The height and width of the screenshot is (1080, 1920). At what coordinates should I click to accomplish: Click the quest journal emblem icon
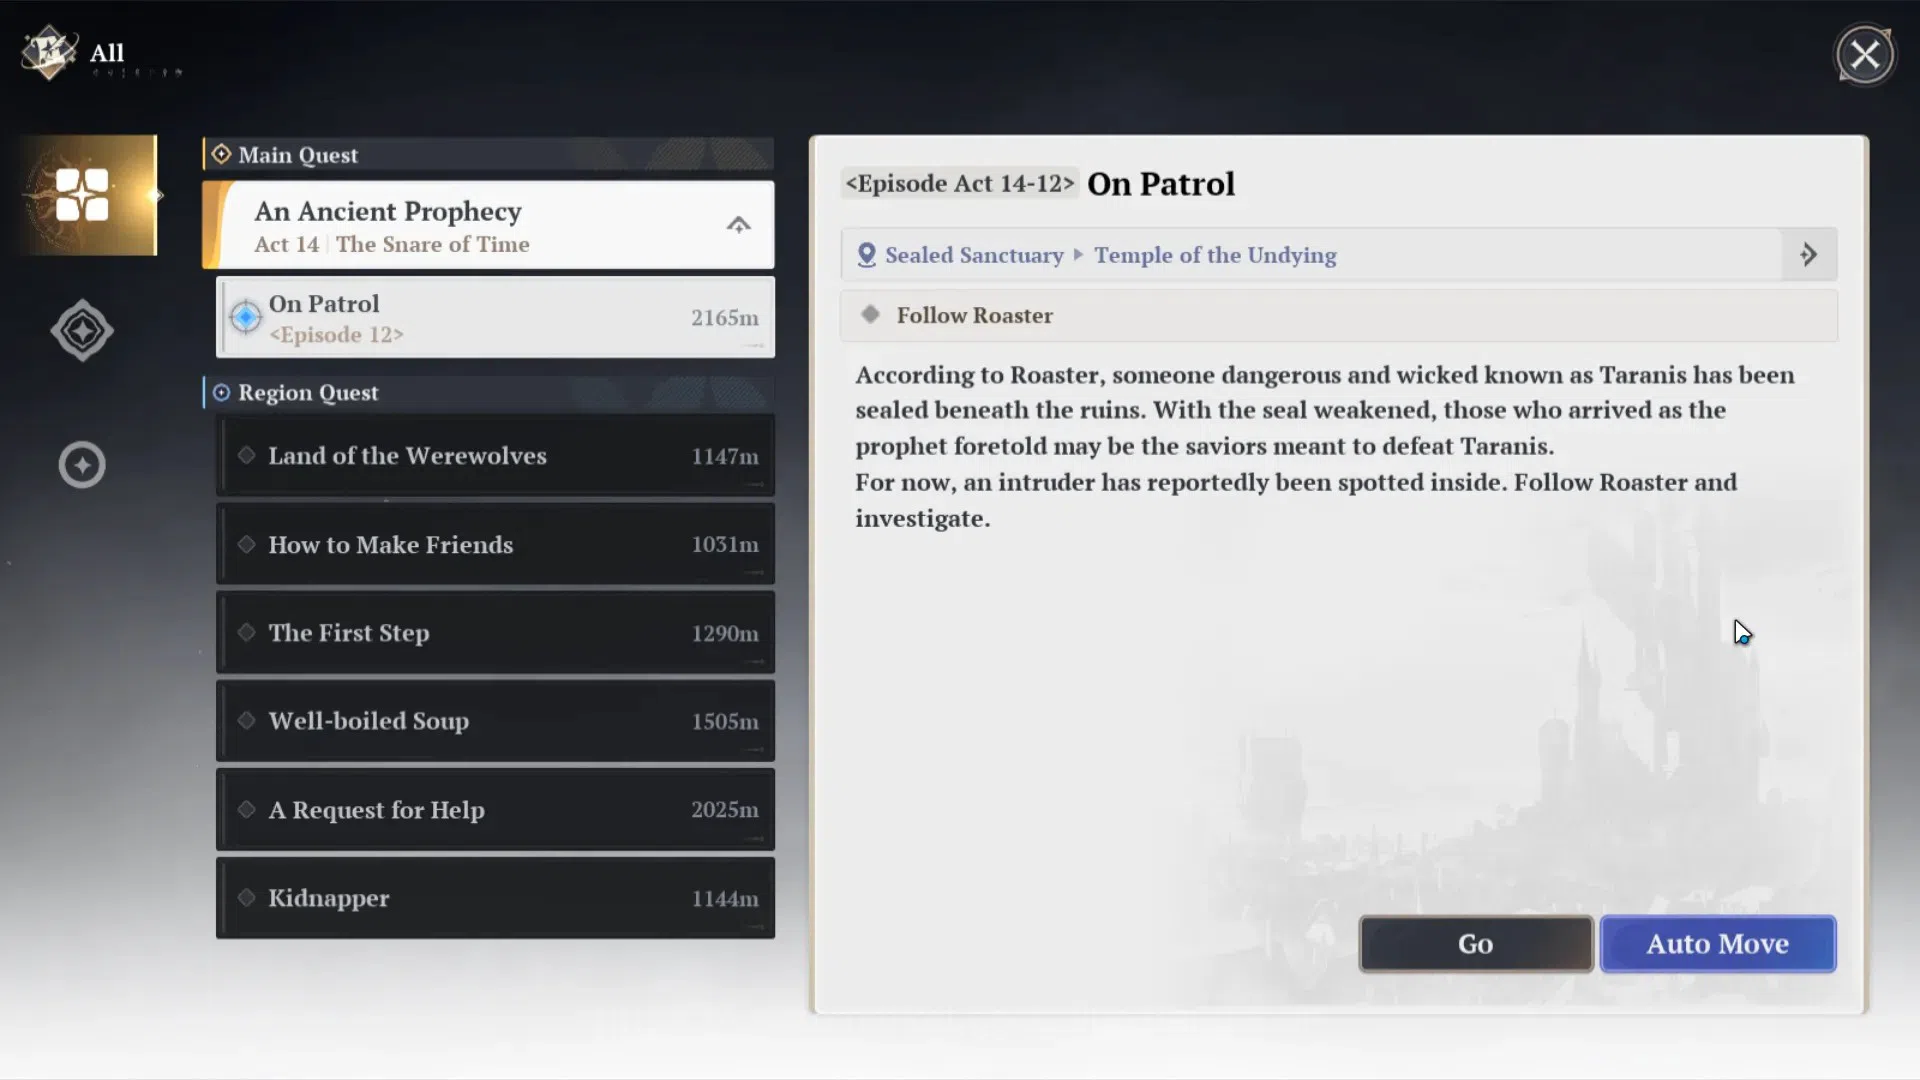pos(48,53)
